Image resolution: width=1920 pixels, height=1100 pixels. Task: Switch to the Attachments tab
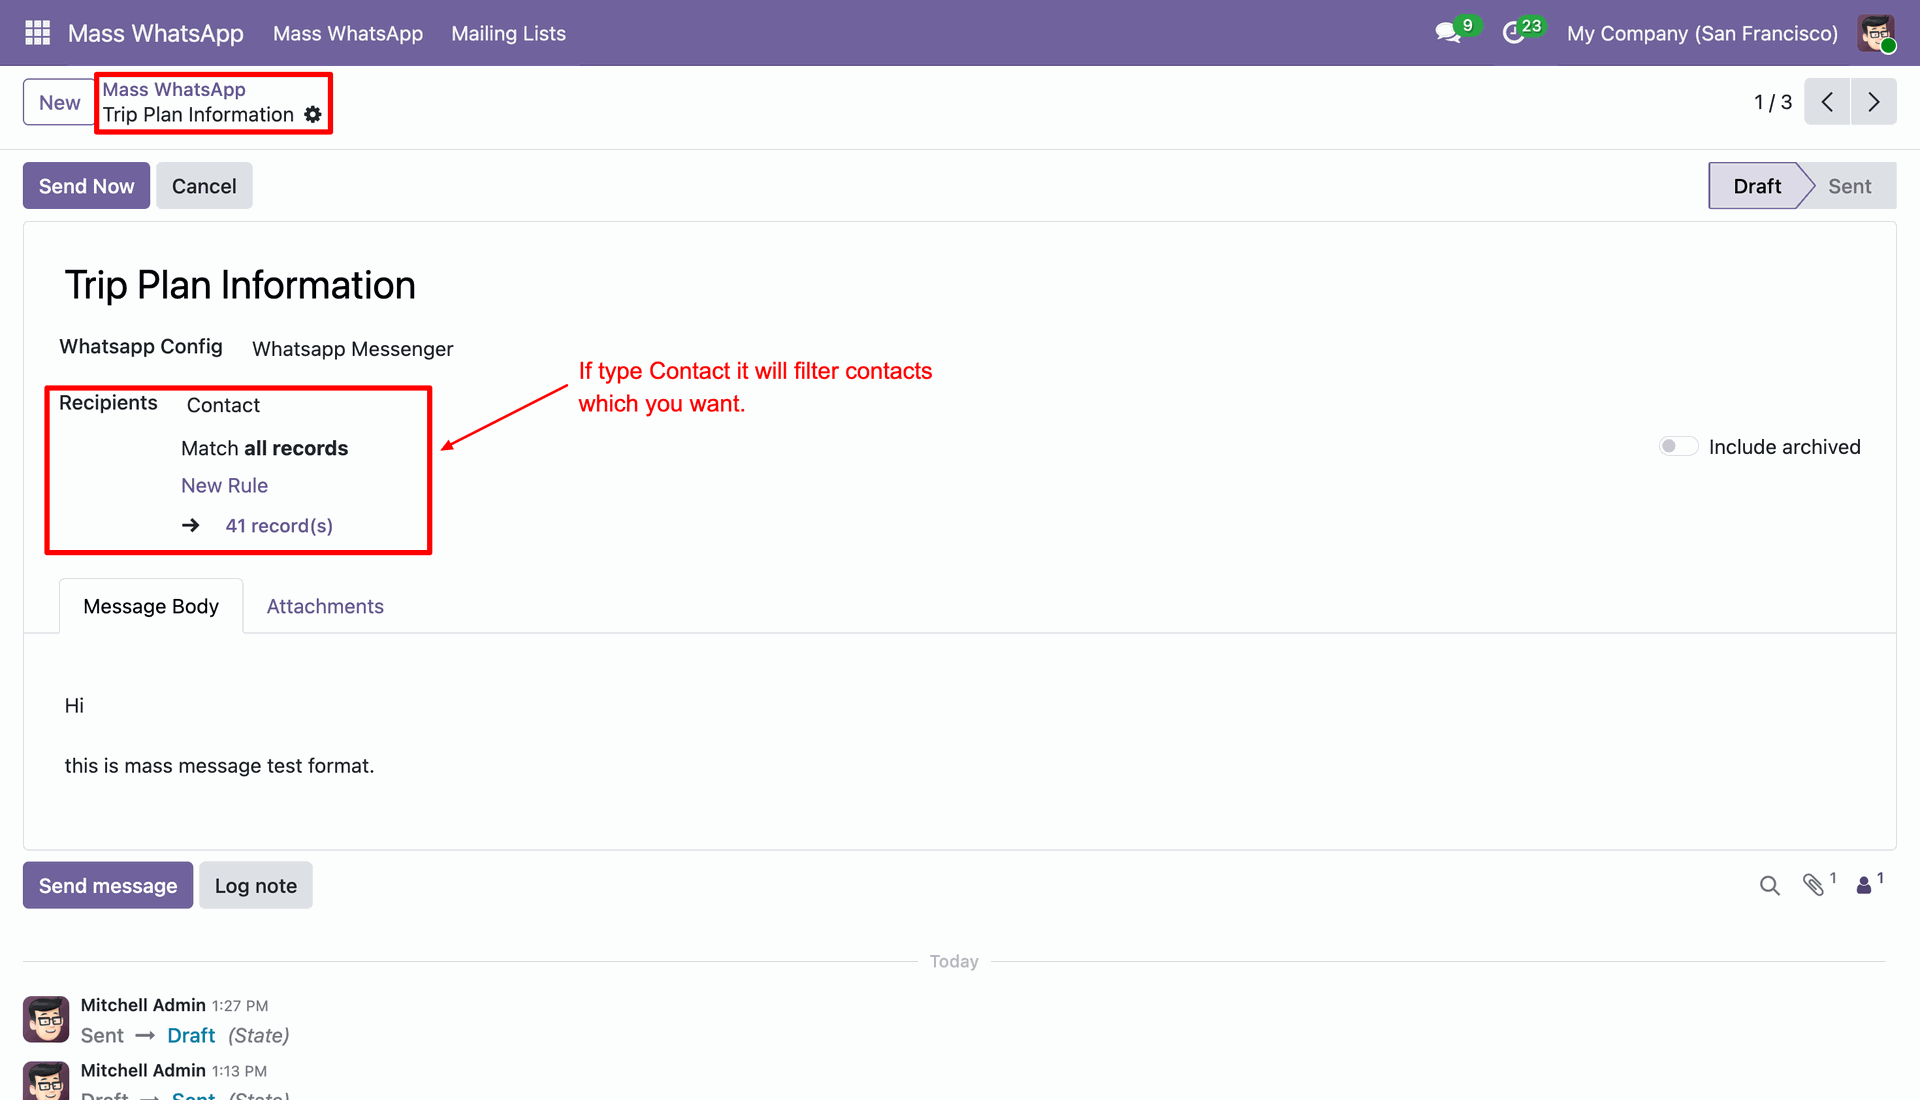[x=325, y=606]
